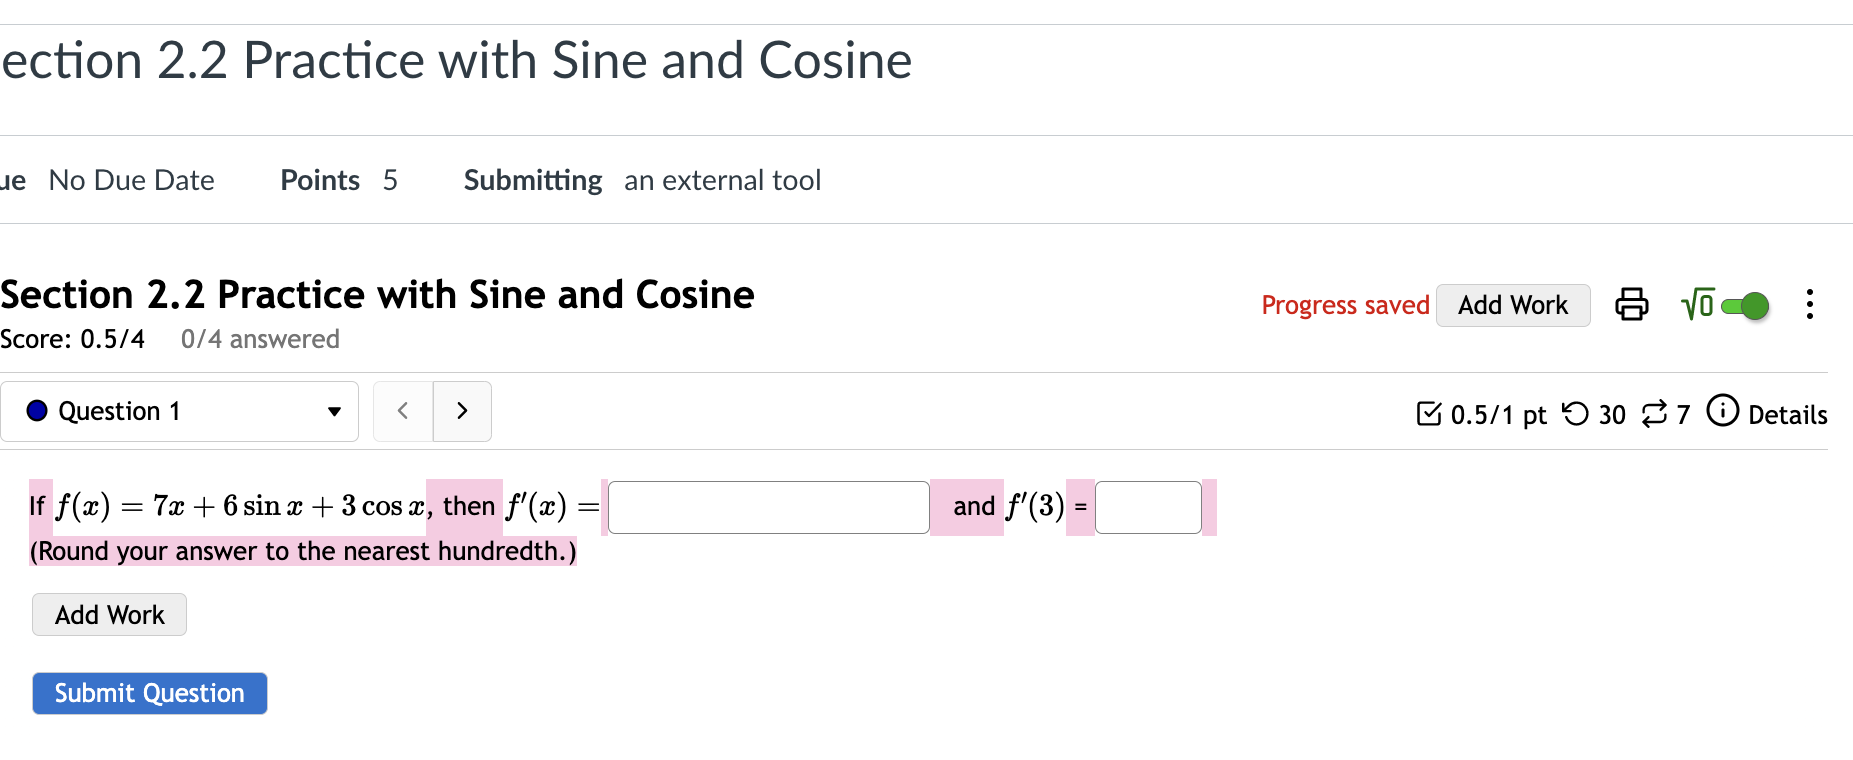Click the retry loop icon showing 7
Image resolution: width=1853 pixels, height=760 pixels.
1657,413
